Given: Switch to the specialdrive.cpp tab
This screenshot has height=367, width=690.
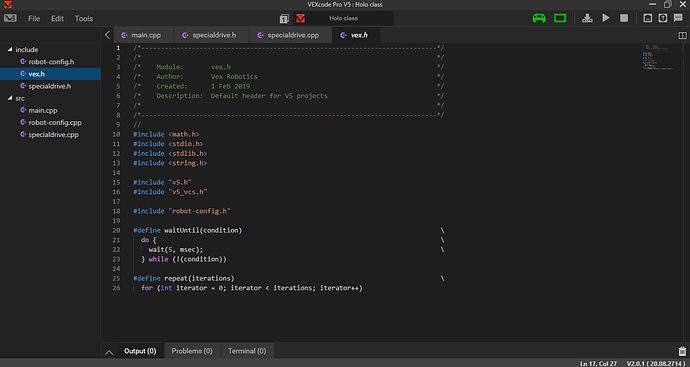Looking at the screenshot, I should 290,35.
